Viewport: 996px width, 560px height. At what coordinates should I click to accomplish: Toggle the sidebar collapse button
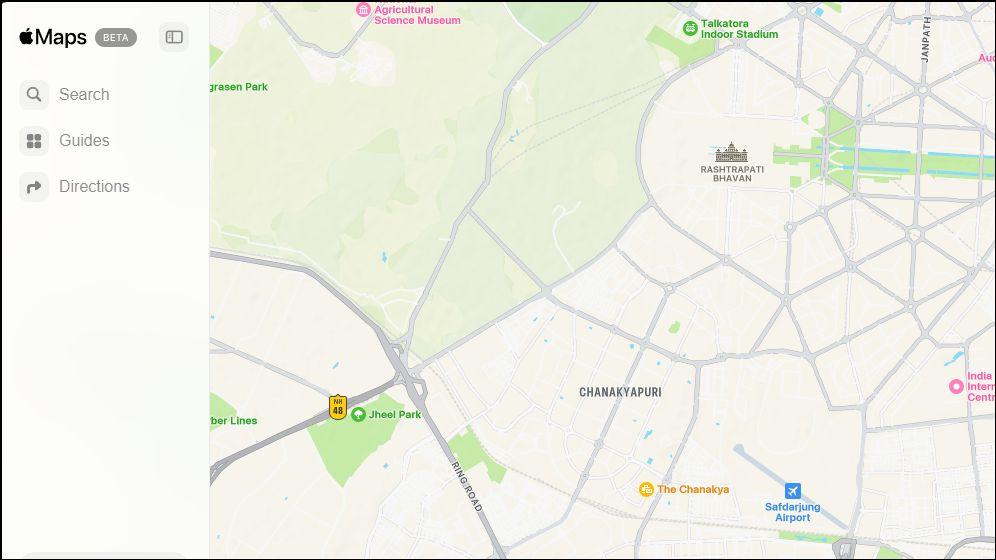(174, 37)
